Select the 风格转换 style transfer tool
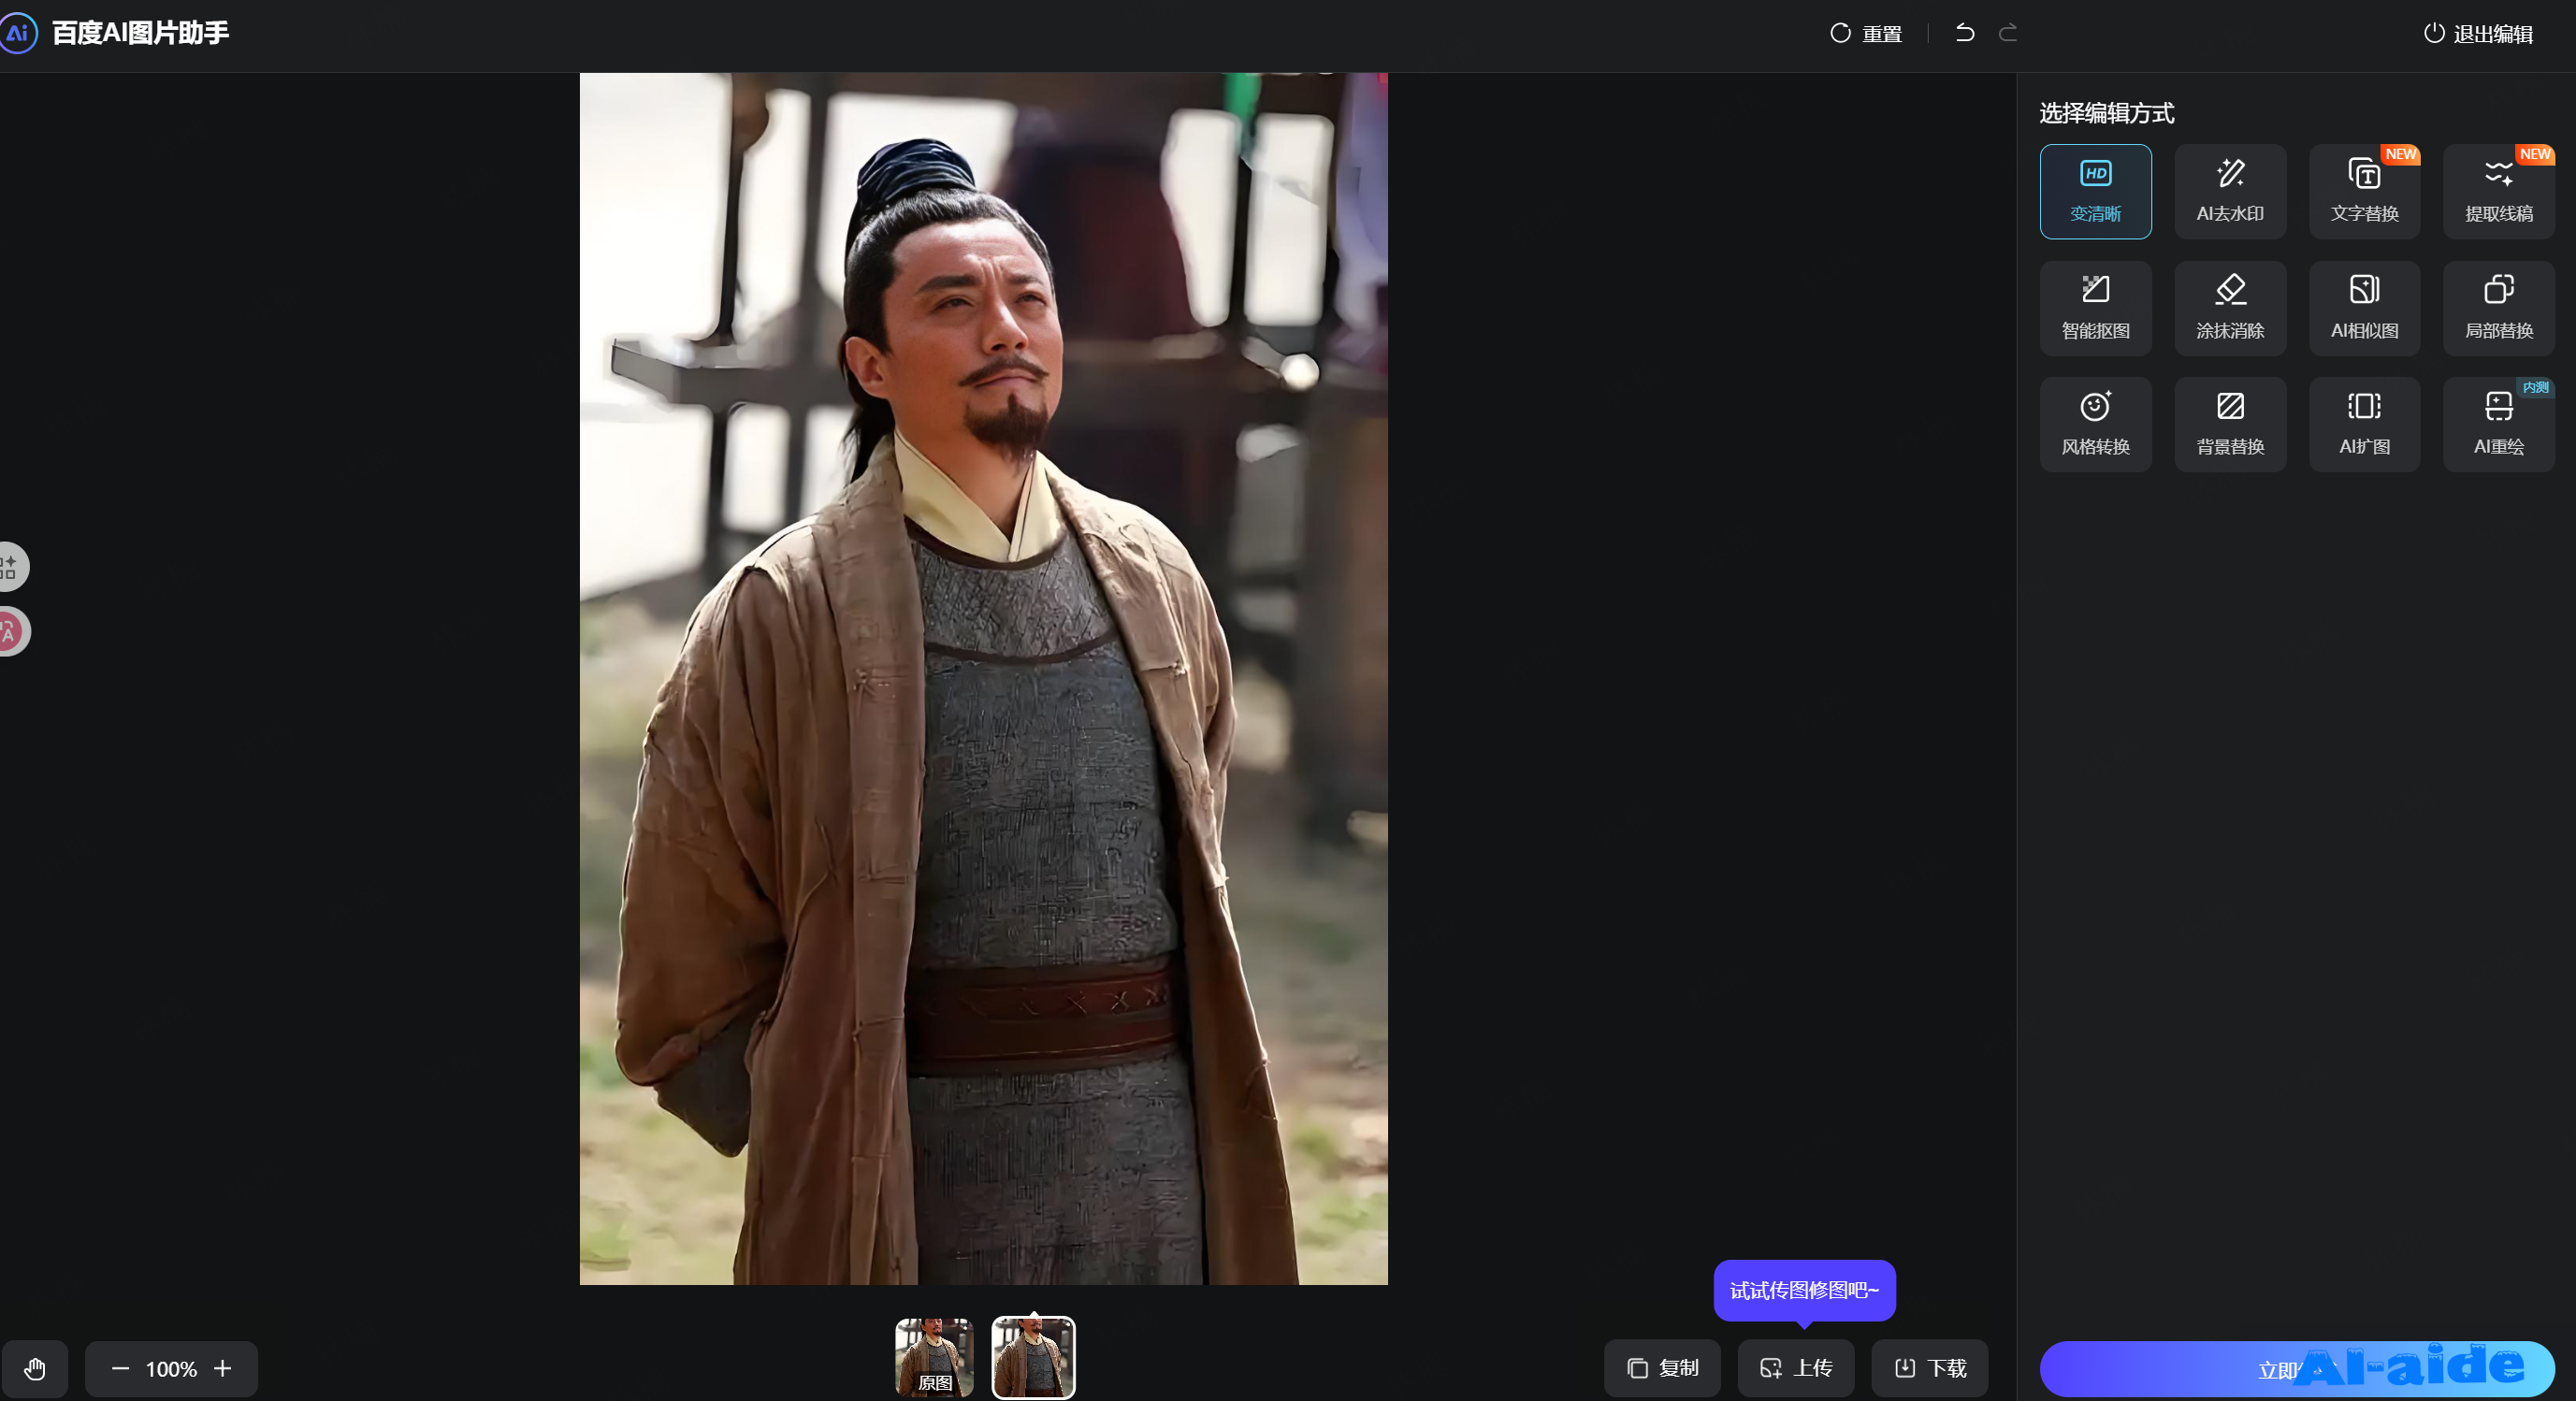 2095,424
